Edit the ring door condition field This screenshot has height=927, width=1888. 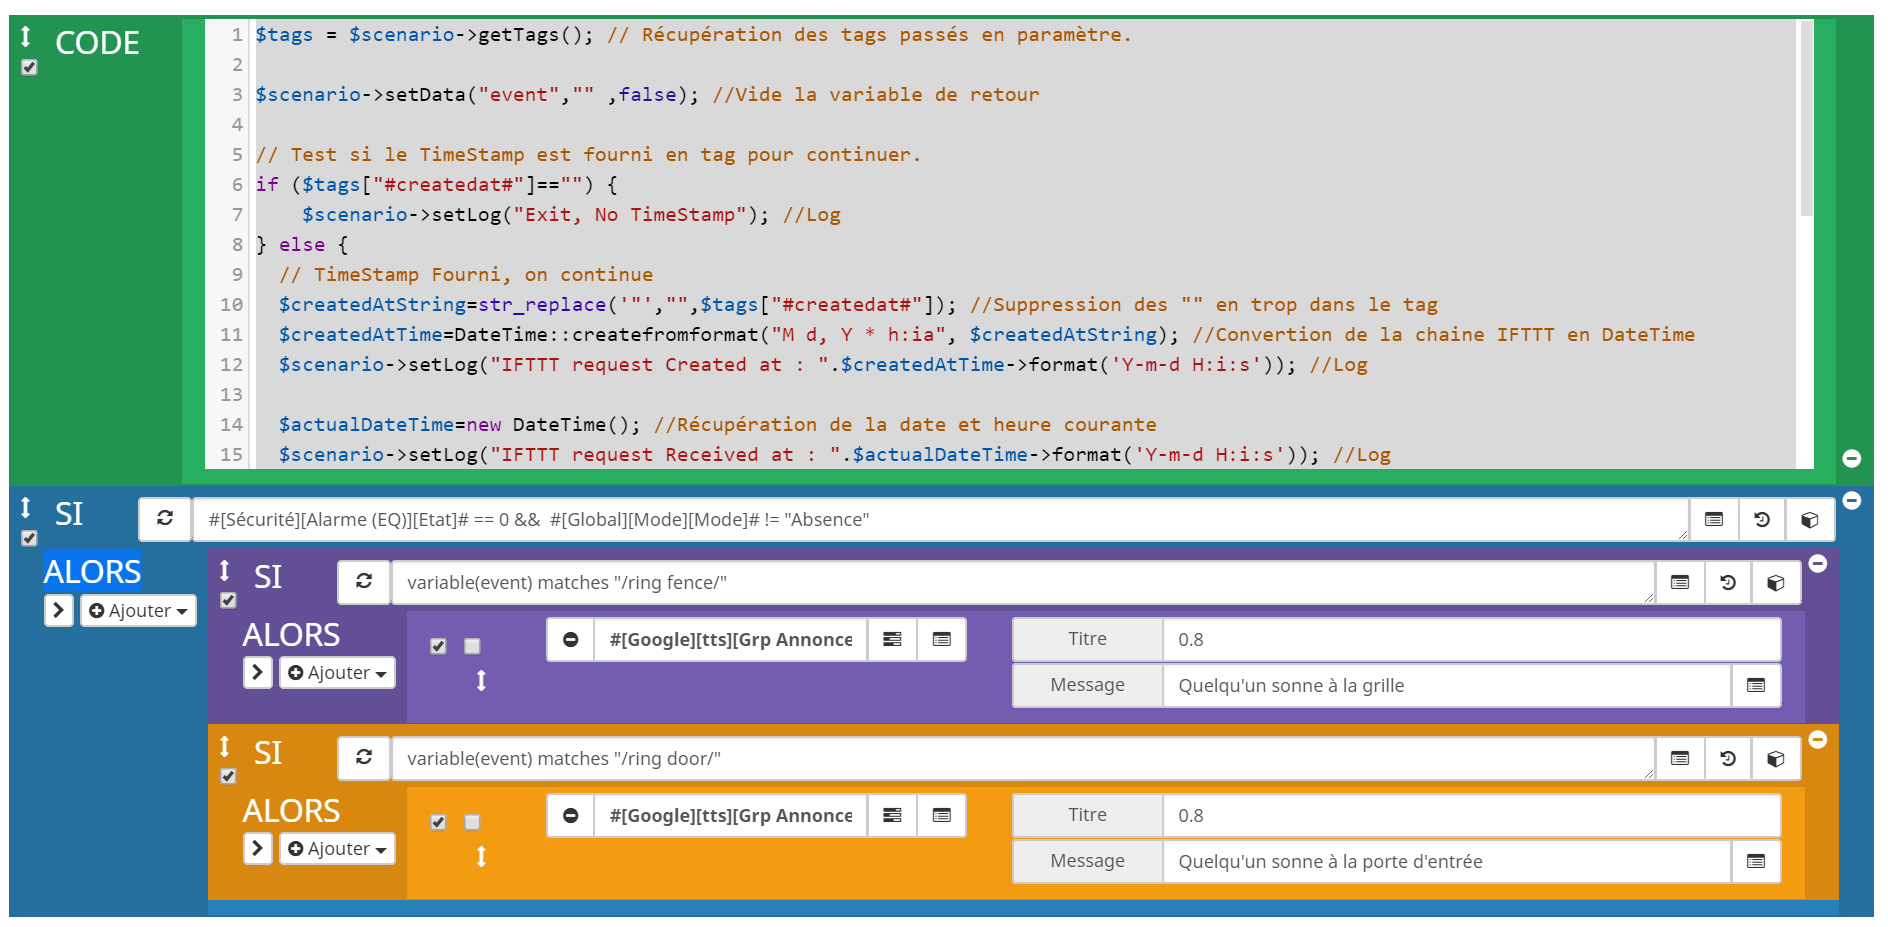click(x=1023, y=759)
